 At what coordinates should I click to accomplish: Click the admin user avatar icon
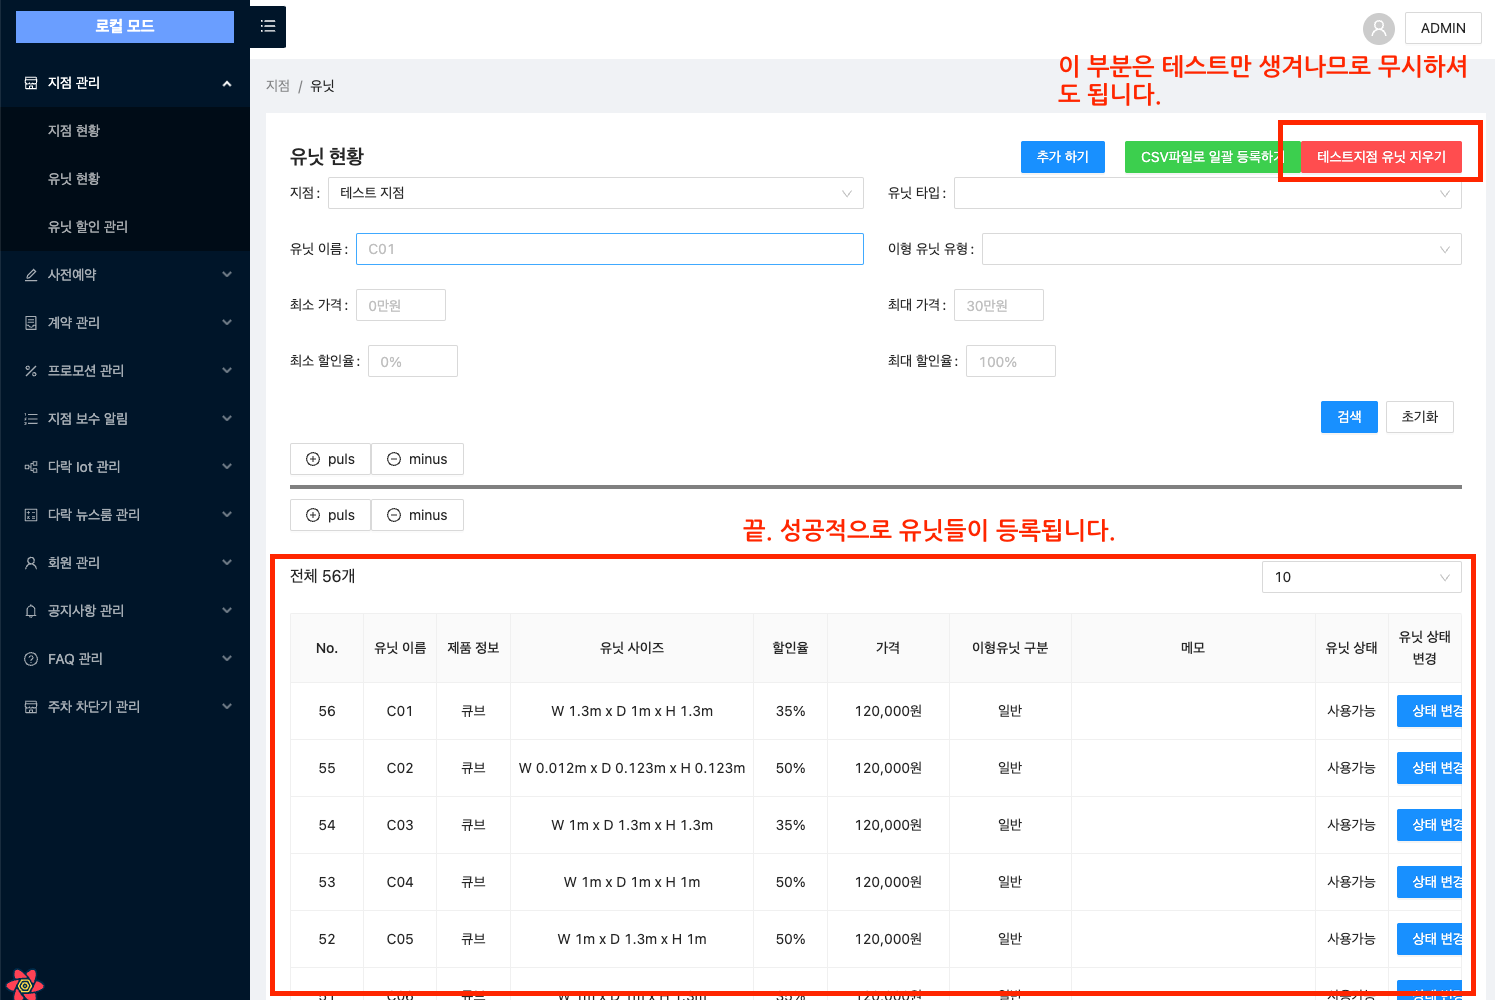pyautogui.click(x=1378, y=28)
